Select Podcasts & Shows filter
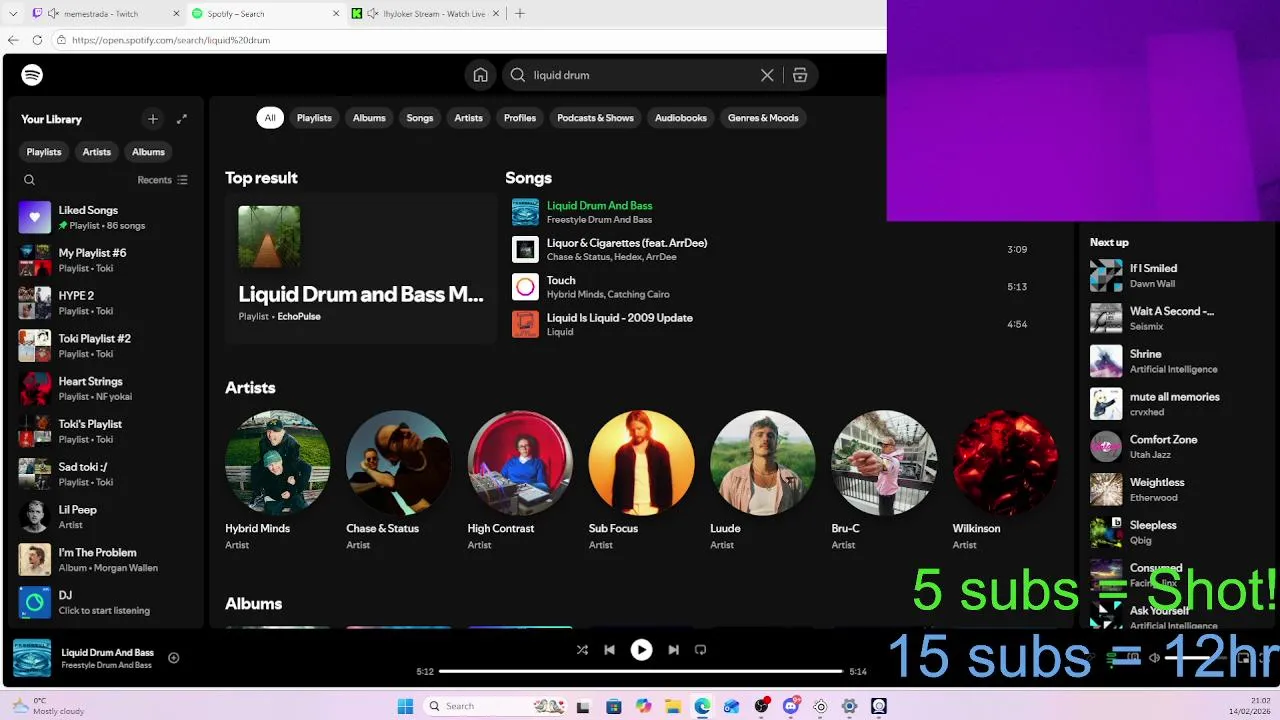This screenshot has height=720, width=1280. click(x=595, y=118)
